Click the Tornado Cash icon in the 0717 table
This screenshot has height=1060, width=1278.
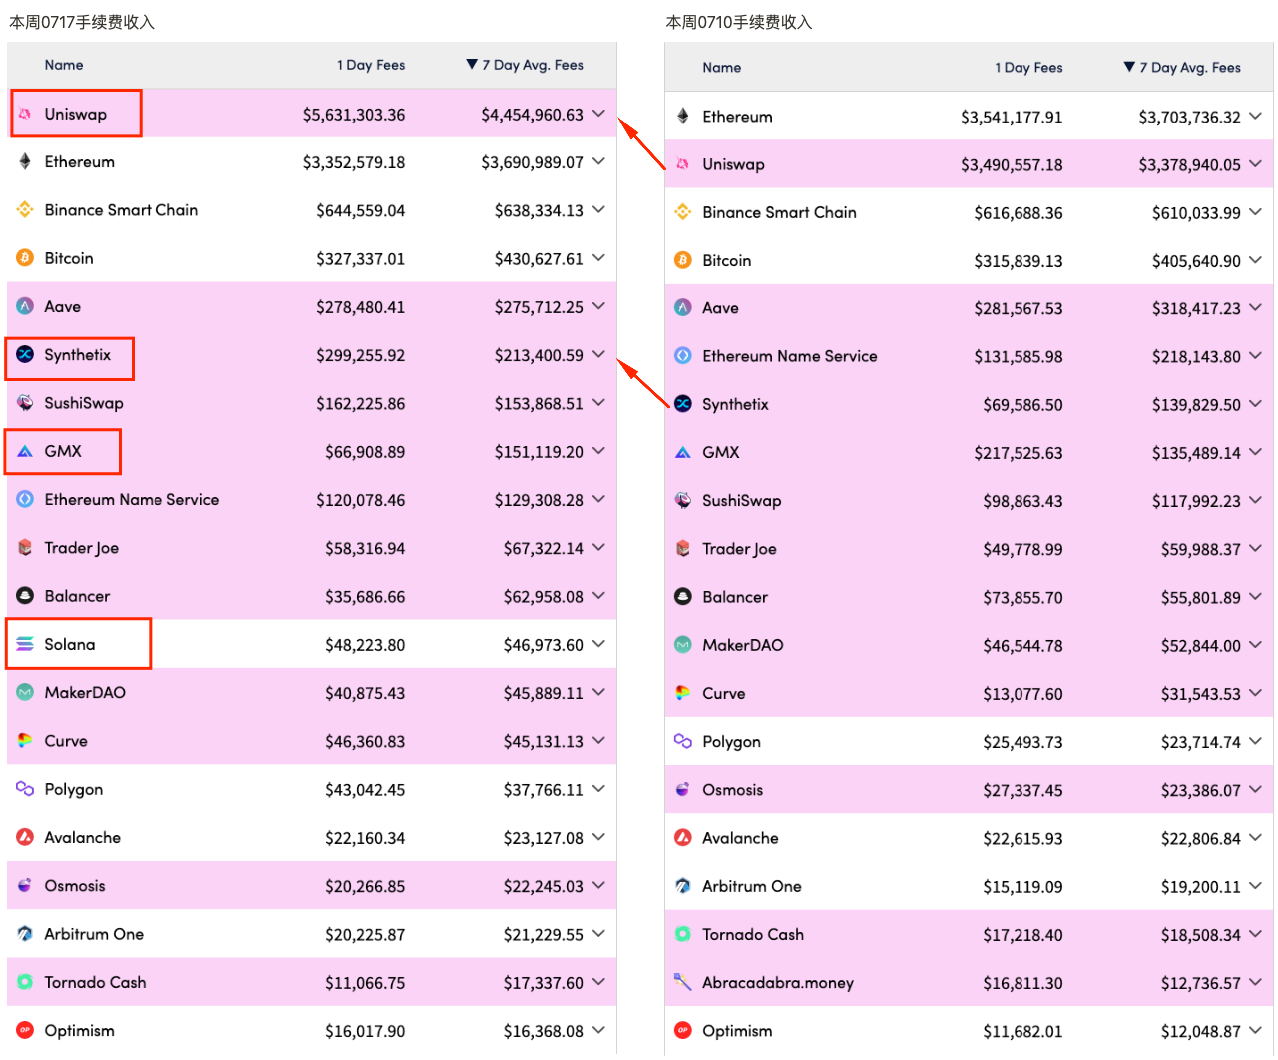point(25,982)
